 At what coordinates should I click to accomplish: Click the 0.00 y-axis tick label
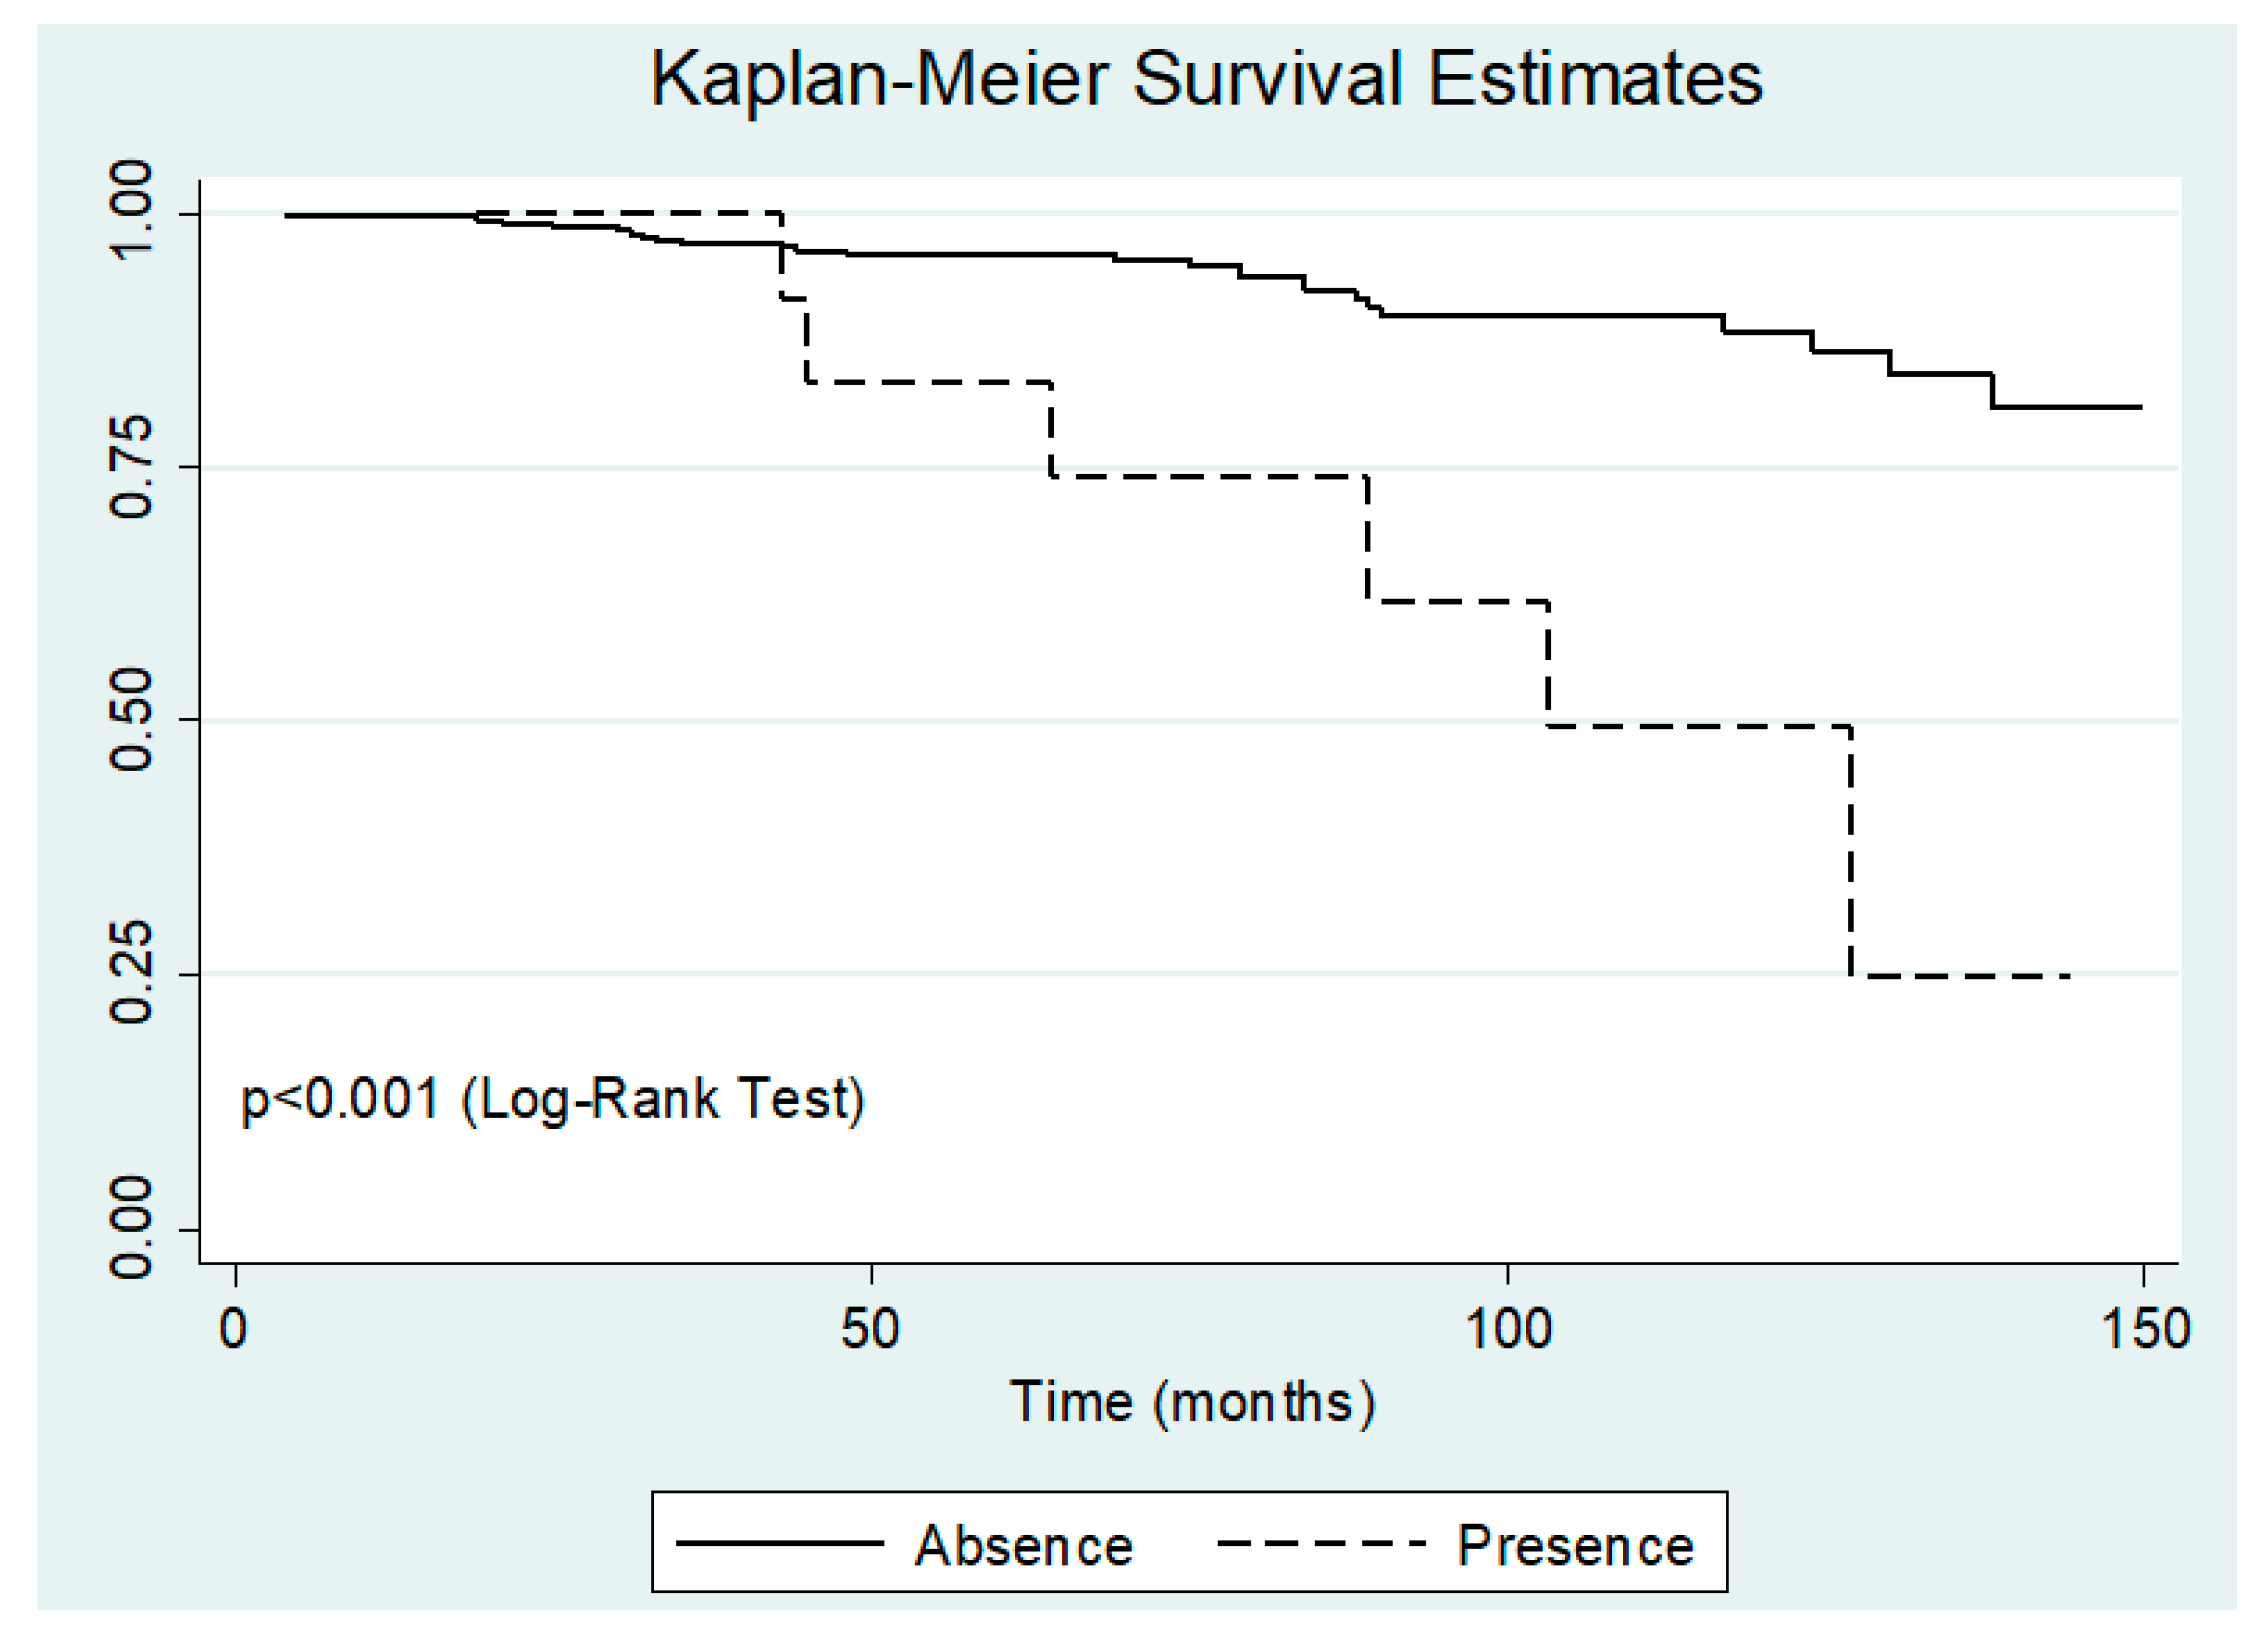[130, 1228]
